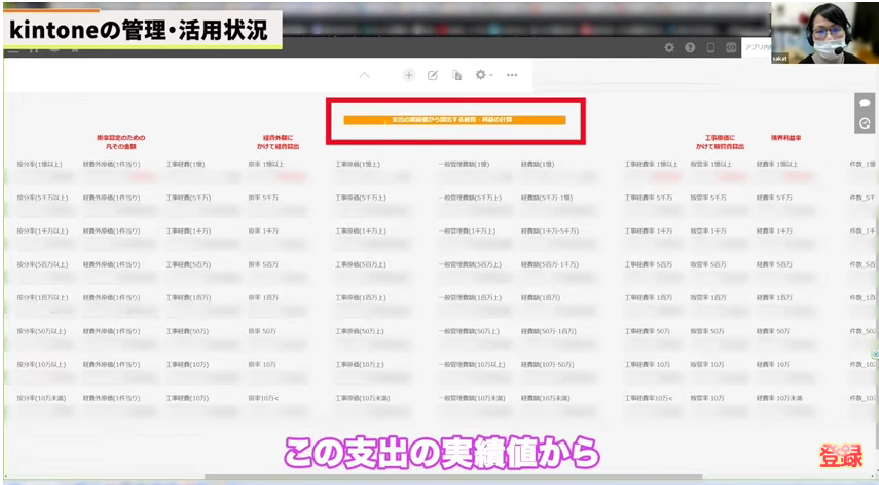Click the 経費額(10万-50万) field label
The height and width of the screenshot is (485, 879).
(x=547, y=364)
